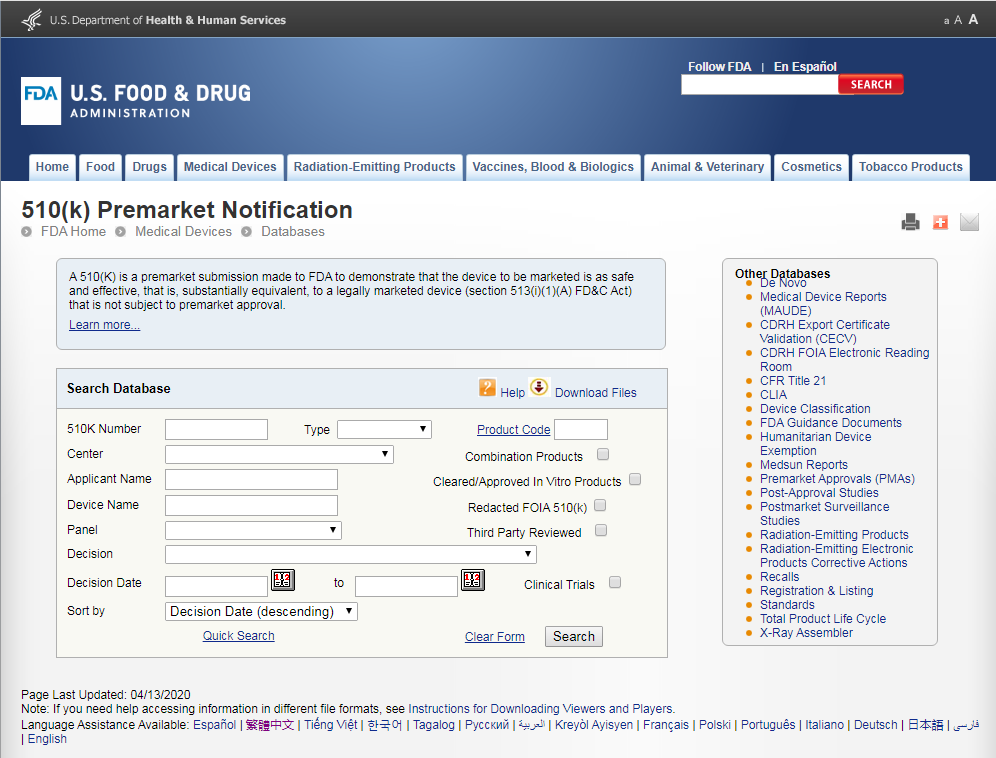The image size is (996, 758).
Task: Enable the Combination Products checkbox
Action: click(x=603, y=454)
